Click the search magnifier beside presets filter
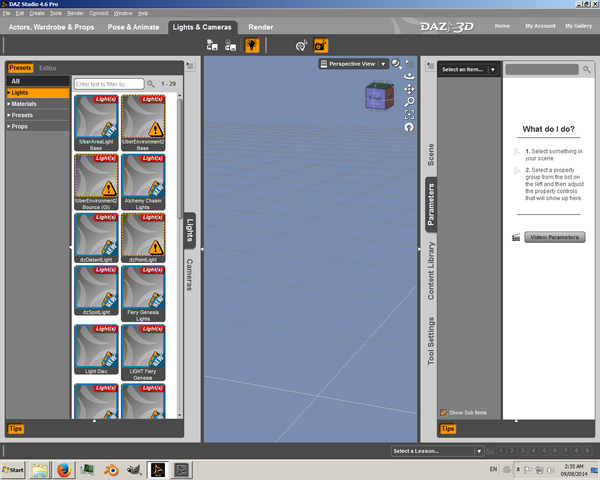600x480 pixels. coord(151,84)
